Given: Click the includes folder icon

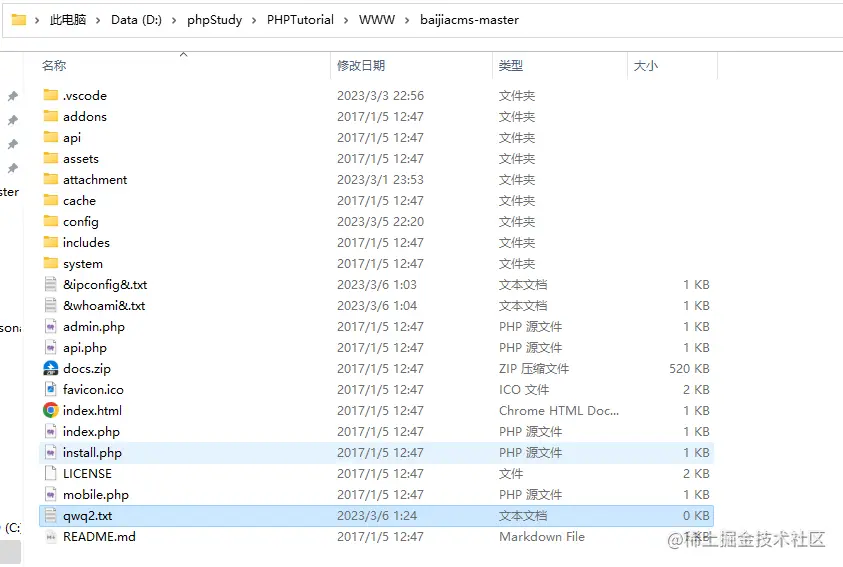Looking at the screenshot, I should click(x=51, y=242).
